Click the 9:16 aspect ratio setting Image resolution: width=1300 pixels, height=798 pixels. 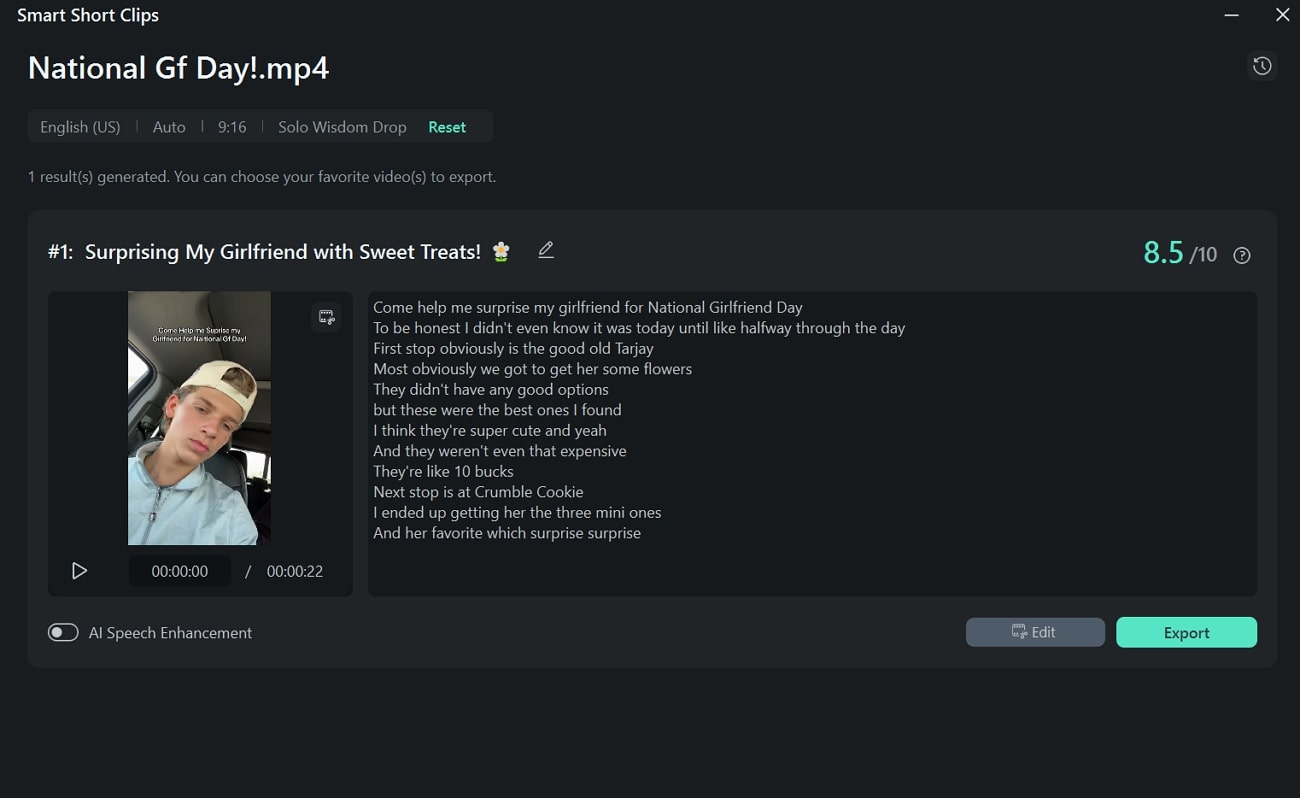pyautogui.click(x=232, y=127)
